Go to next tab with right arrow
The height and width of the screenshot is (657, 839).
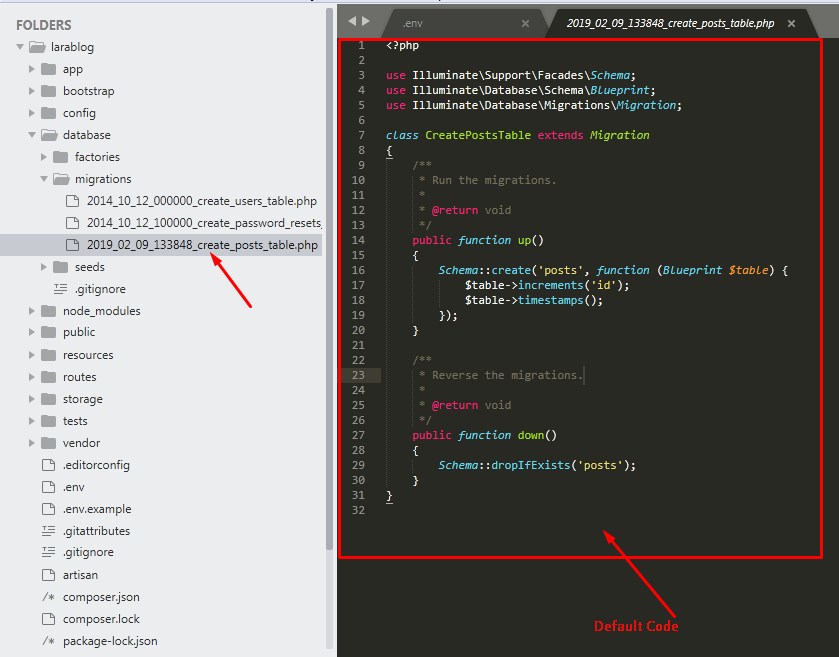click(366, 21)
